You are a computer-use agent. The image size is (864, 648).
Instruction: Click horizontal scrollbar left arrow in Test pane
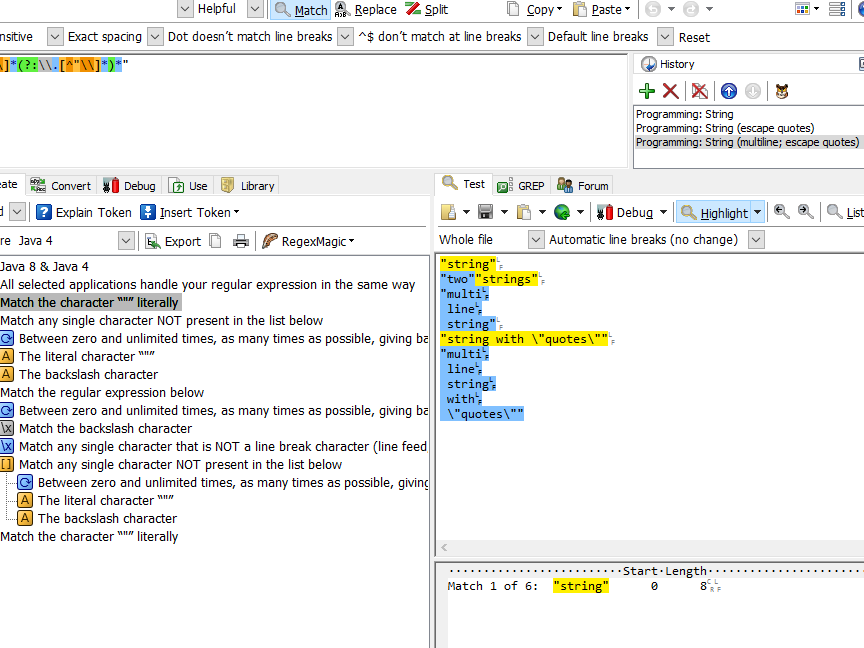[444, 547]
